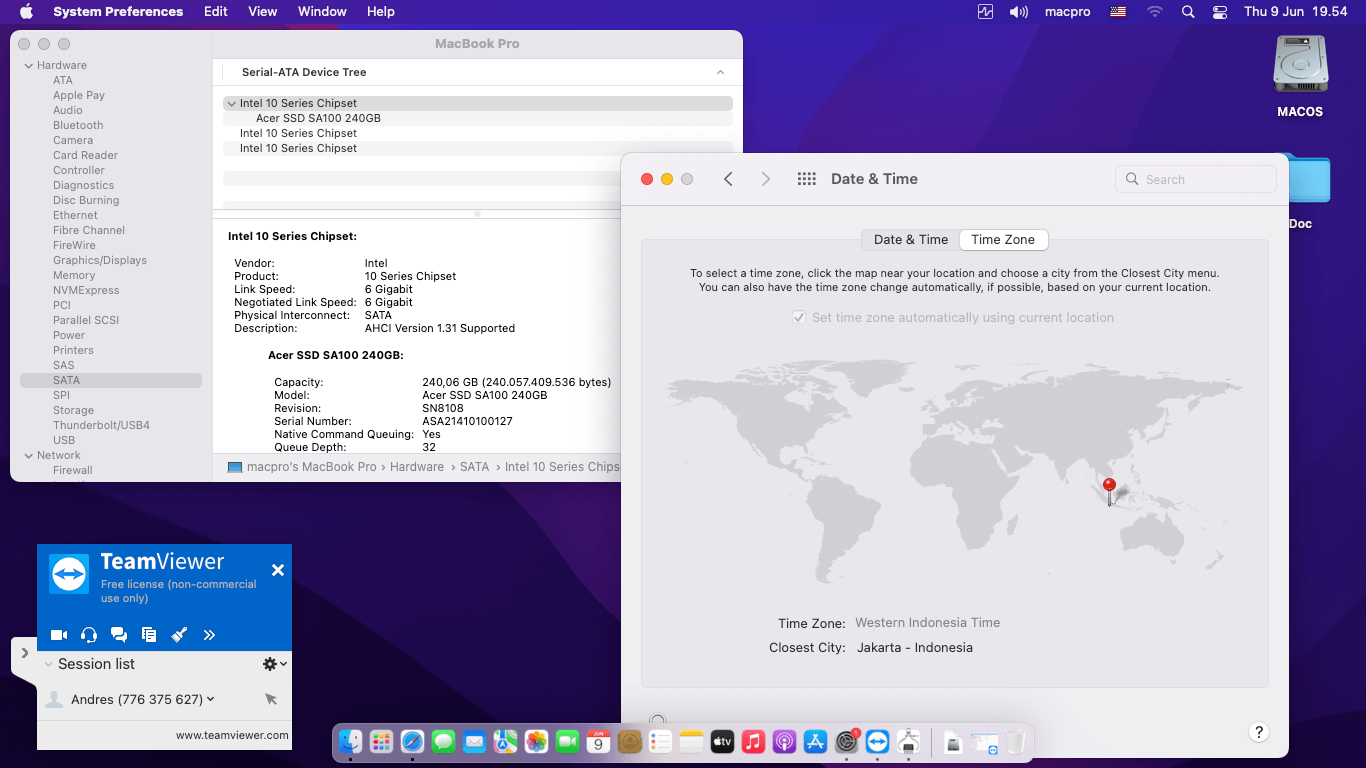Open TeamViewer file transfer icon
Image resolution: width=1366 pixels, height=768 pixels.
(149, 635)
